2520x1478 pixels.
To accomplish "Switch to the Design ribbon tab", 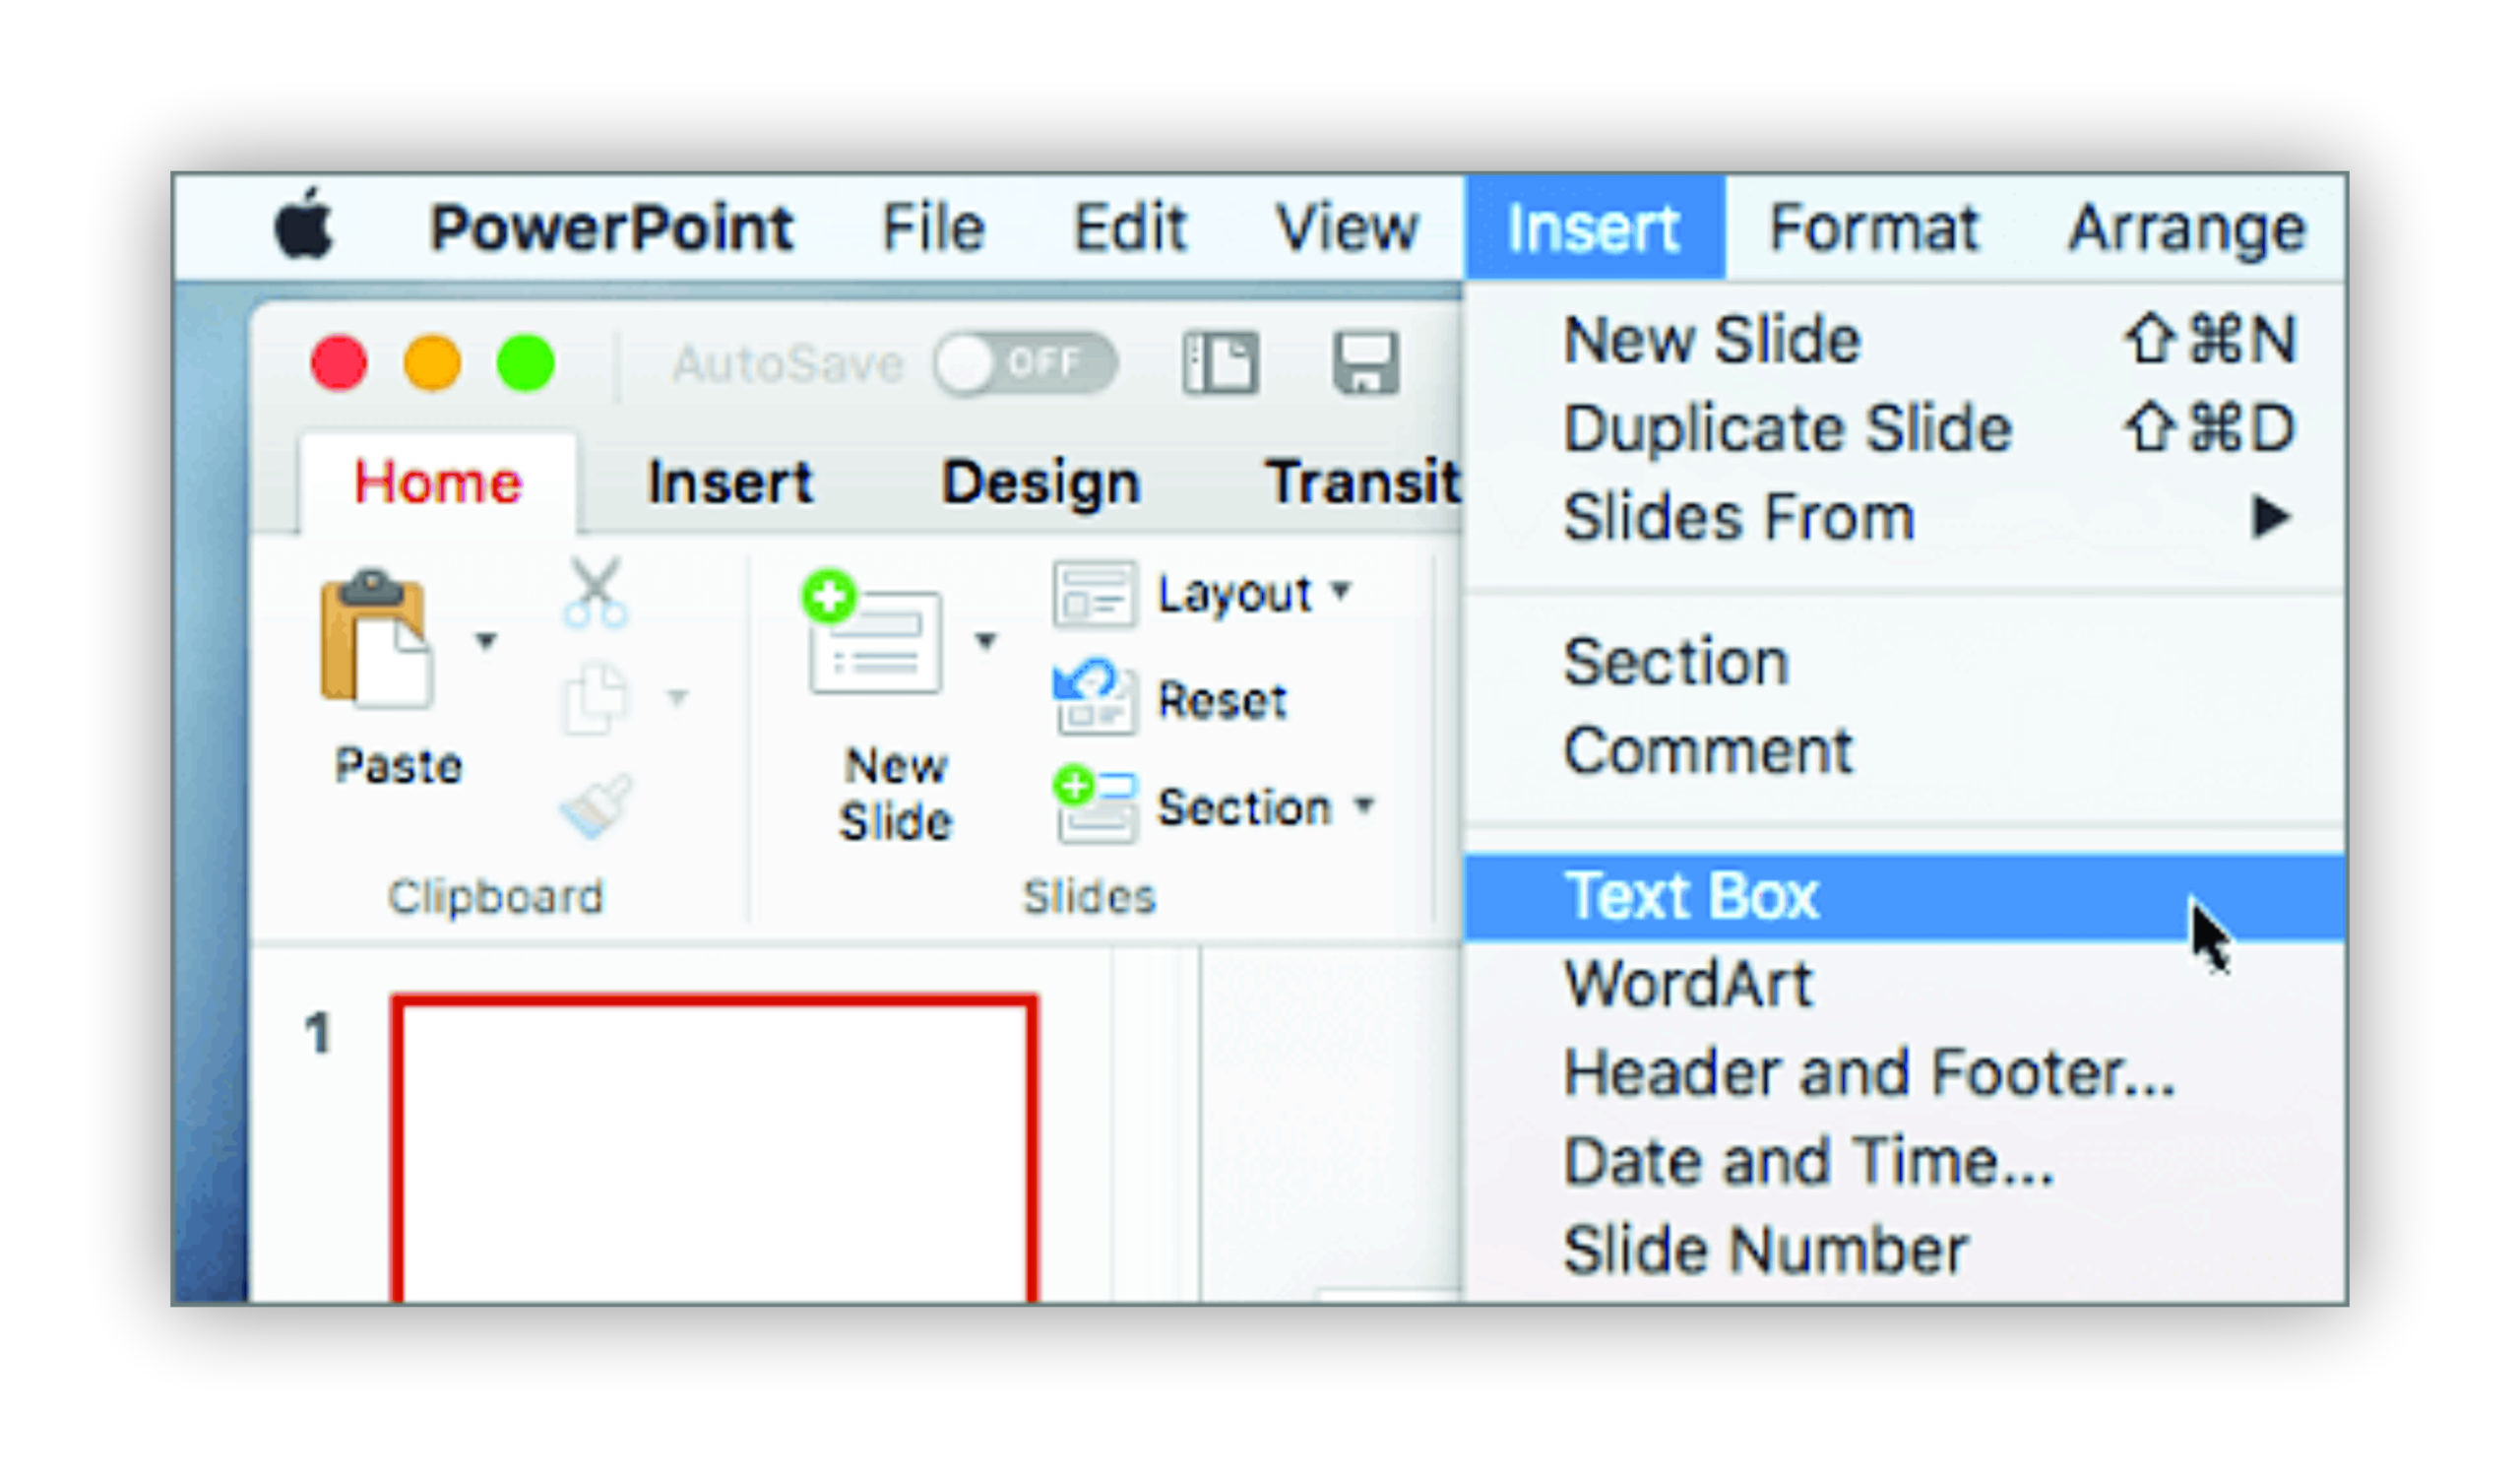I will click(1040, 483).
